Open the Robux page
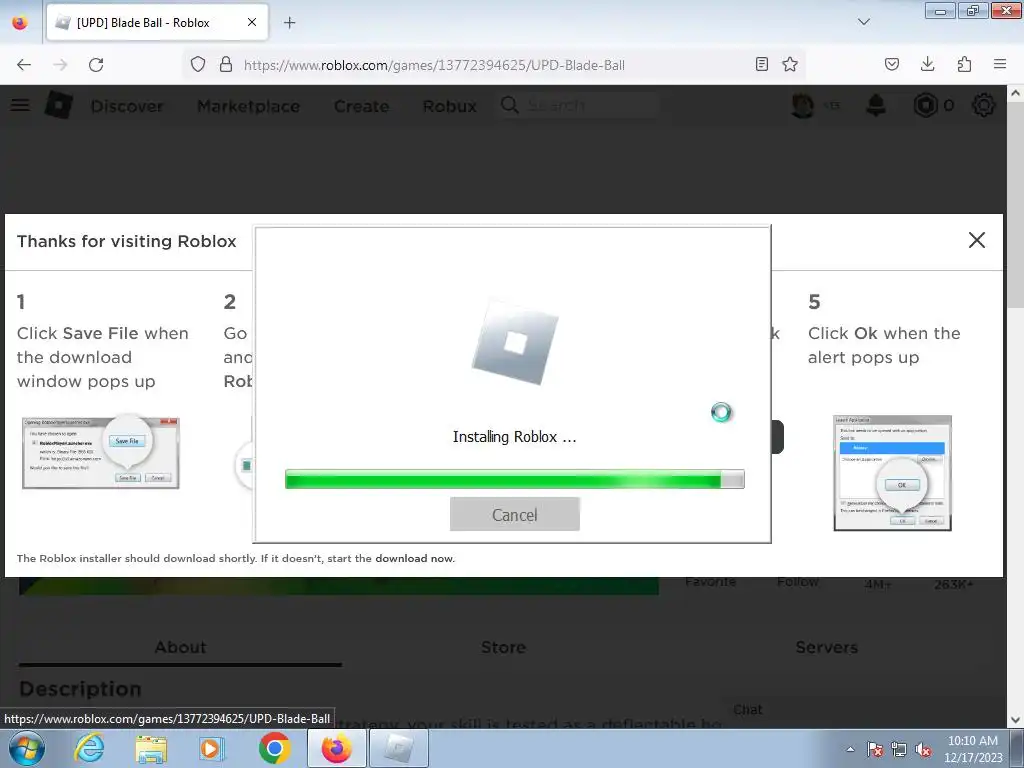This screenshot has height=768, width=1024. coord(450,106)
